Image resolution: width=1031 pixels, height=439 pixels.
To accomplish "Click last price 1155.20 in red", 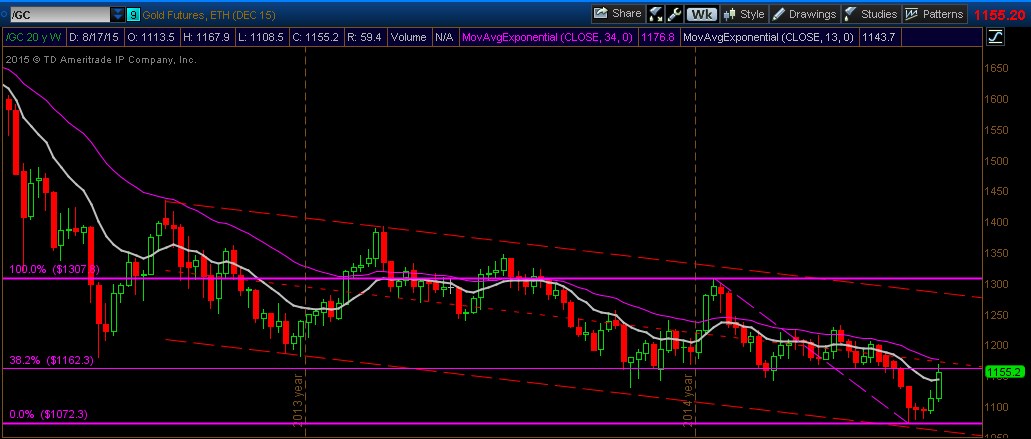I will pos(999,14).
